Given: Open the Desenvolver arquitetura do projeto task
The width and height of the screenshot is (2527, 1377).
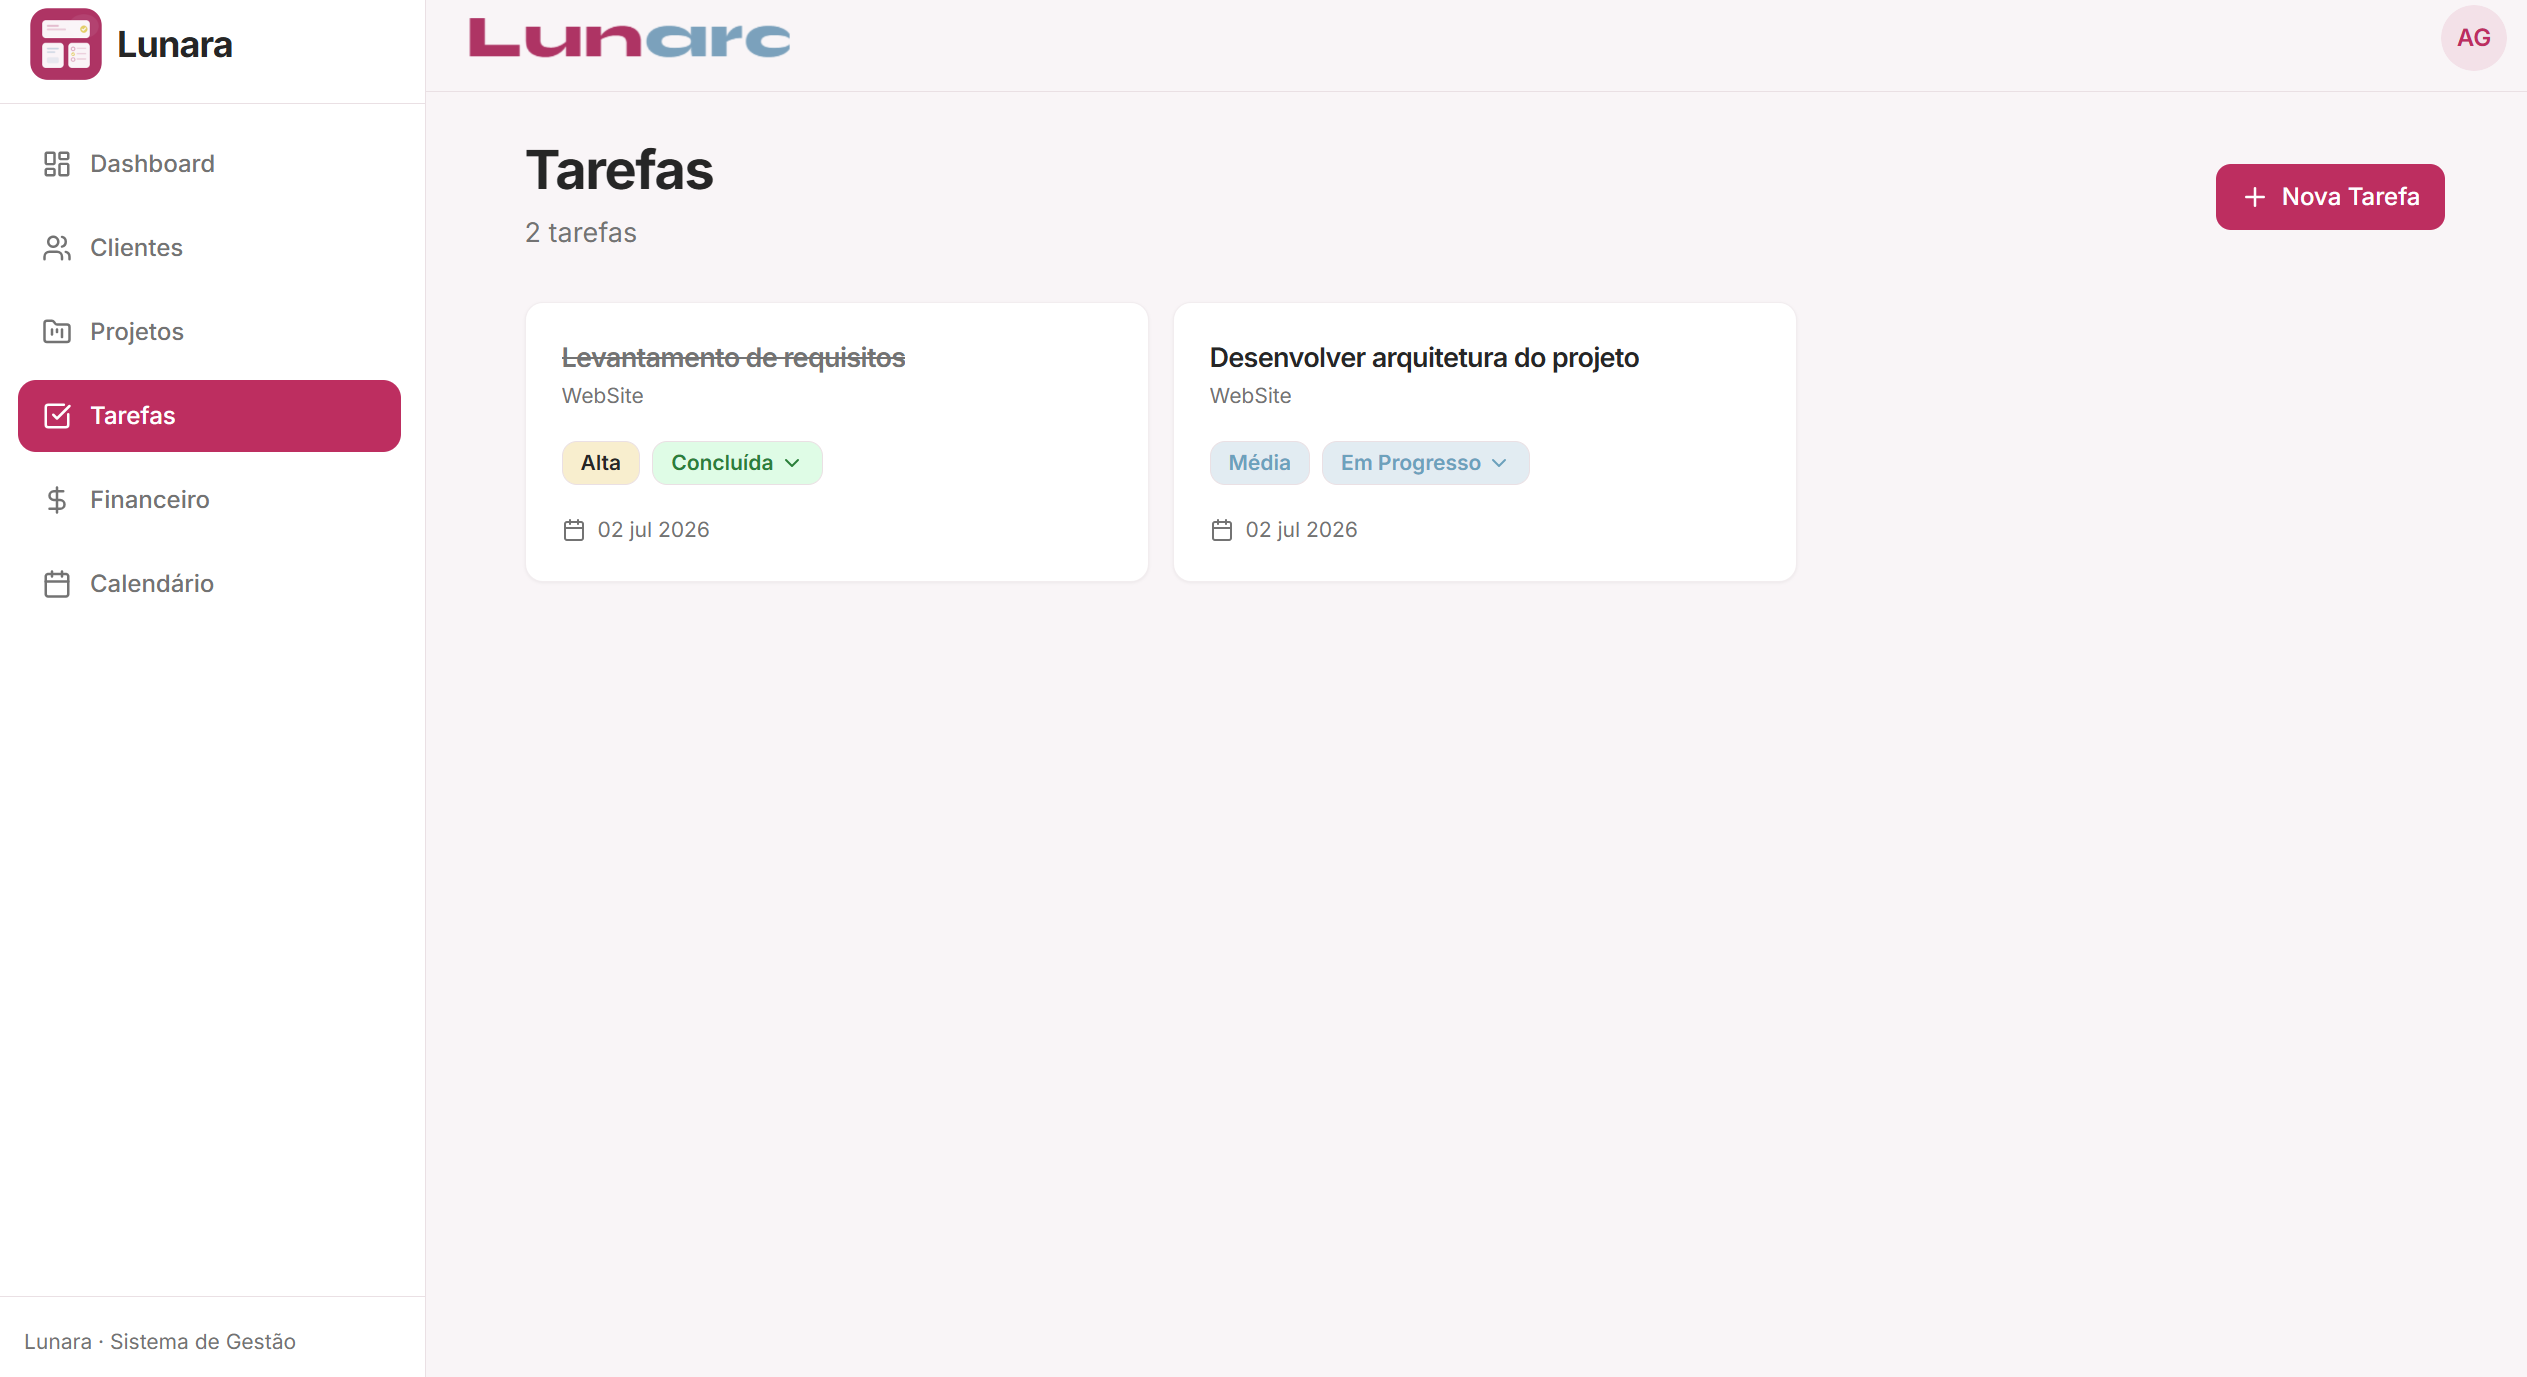Looking at the screenshot, I should 1424,358.
